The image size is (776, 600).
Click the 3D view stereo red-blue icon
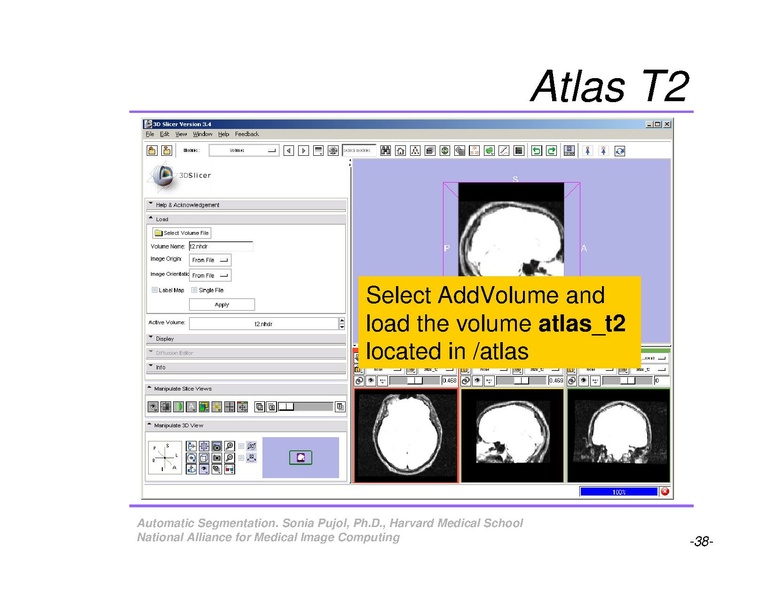pyautogui.click(x=229, y=469)
